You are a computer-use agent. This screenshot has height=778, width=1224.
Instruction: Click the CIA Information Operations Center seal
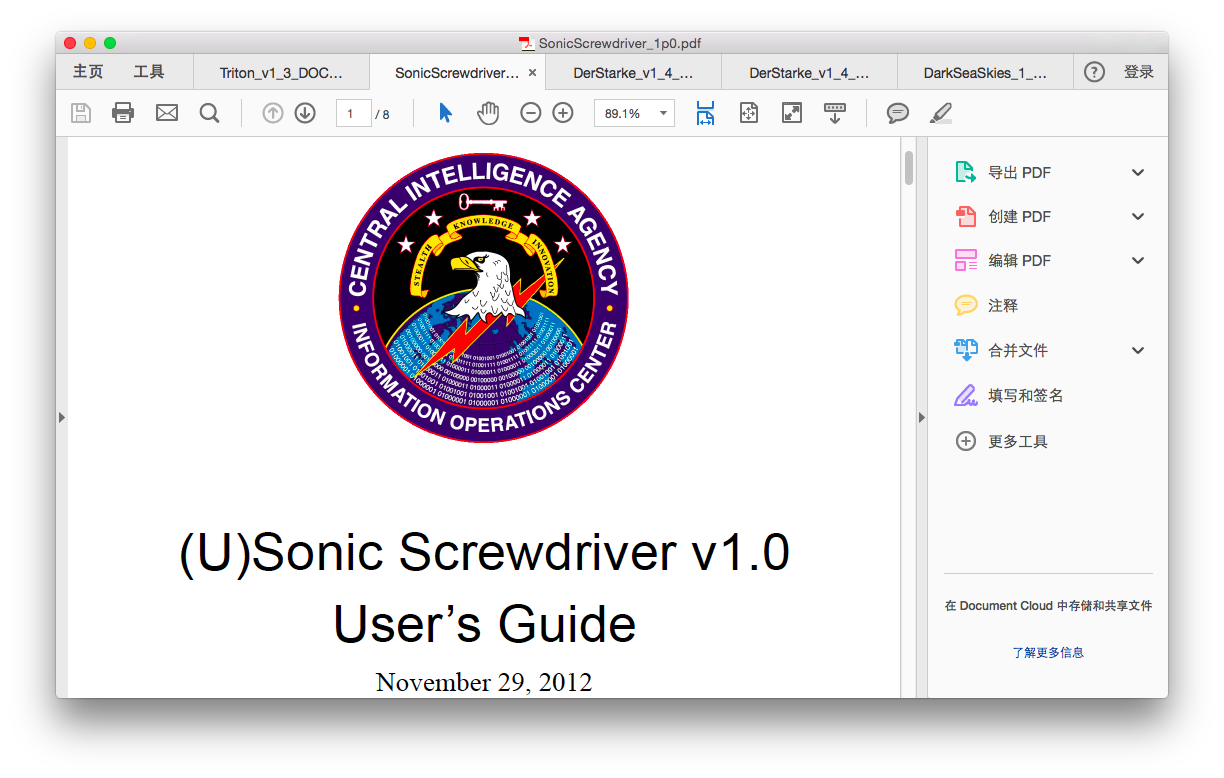click(x=484, y=298)
